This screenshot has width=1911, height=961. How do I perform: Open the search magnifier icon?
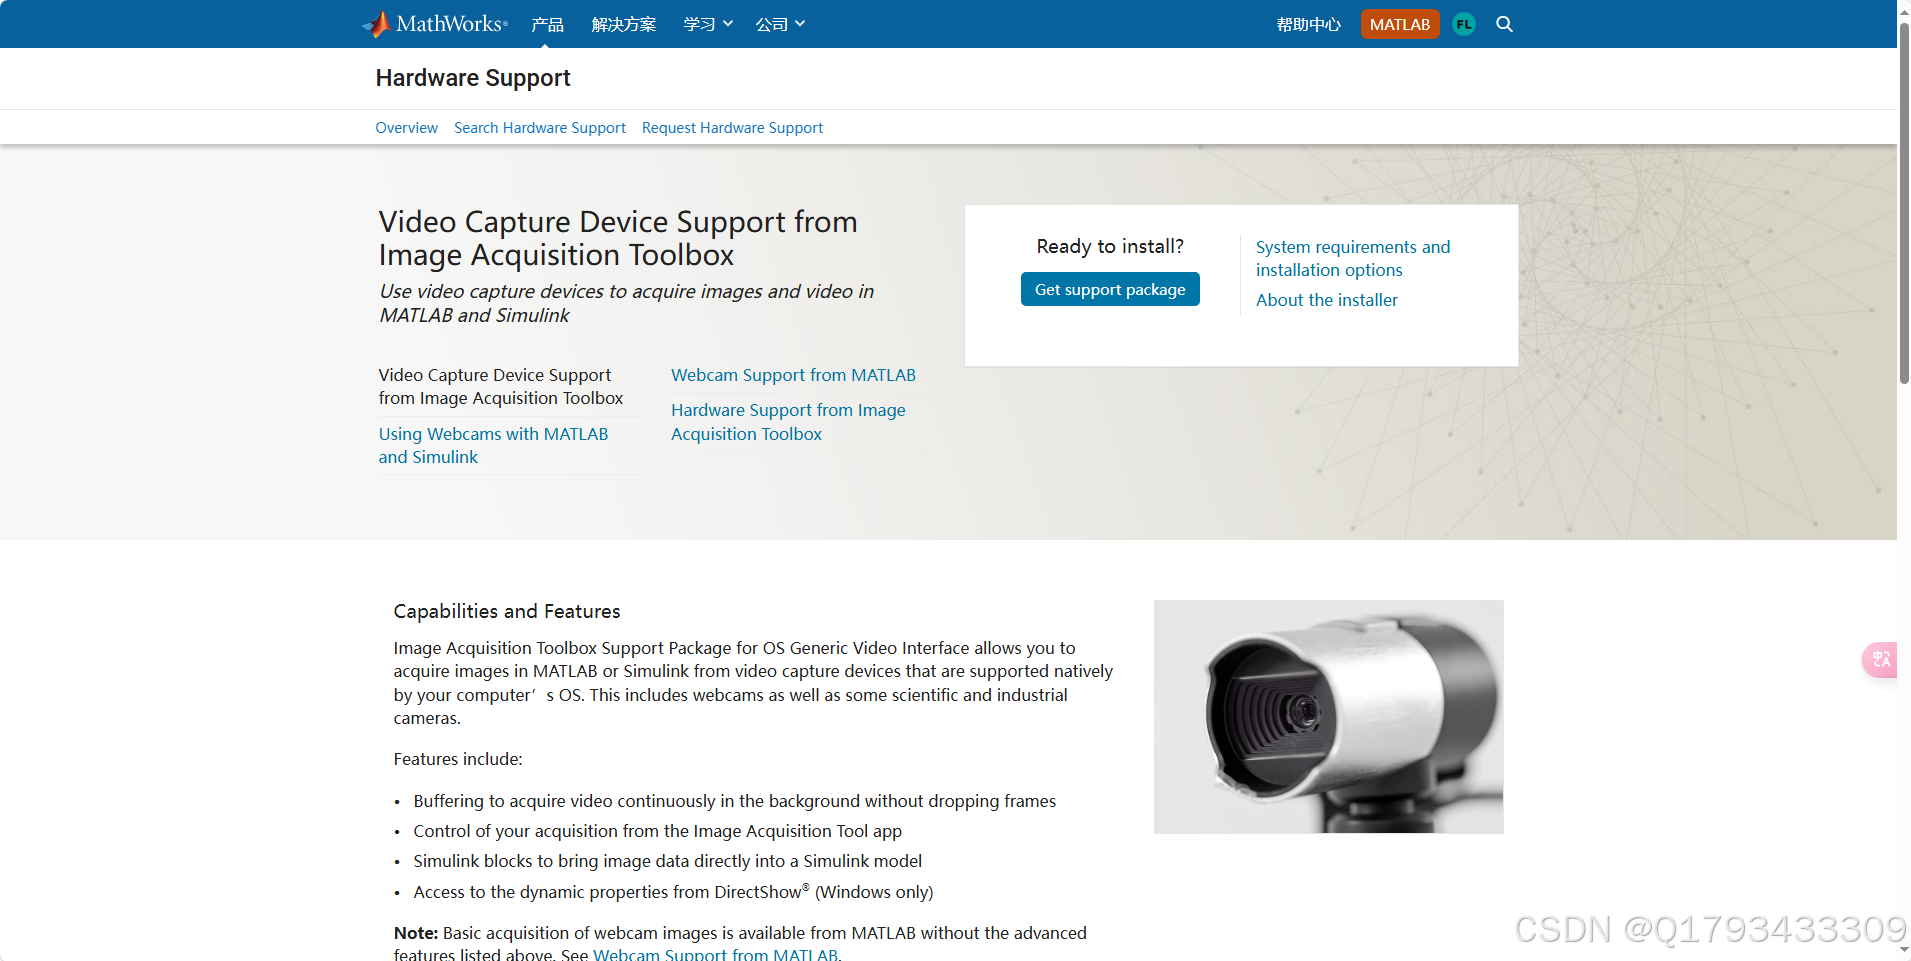click(x=1504, y=24)
